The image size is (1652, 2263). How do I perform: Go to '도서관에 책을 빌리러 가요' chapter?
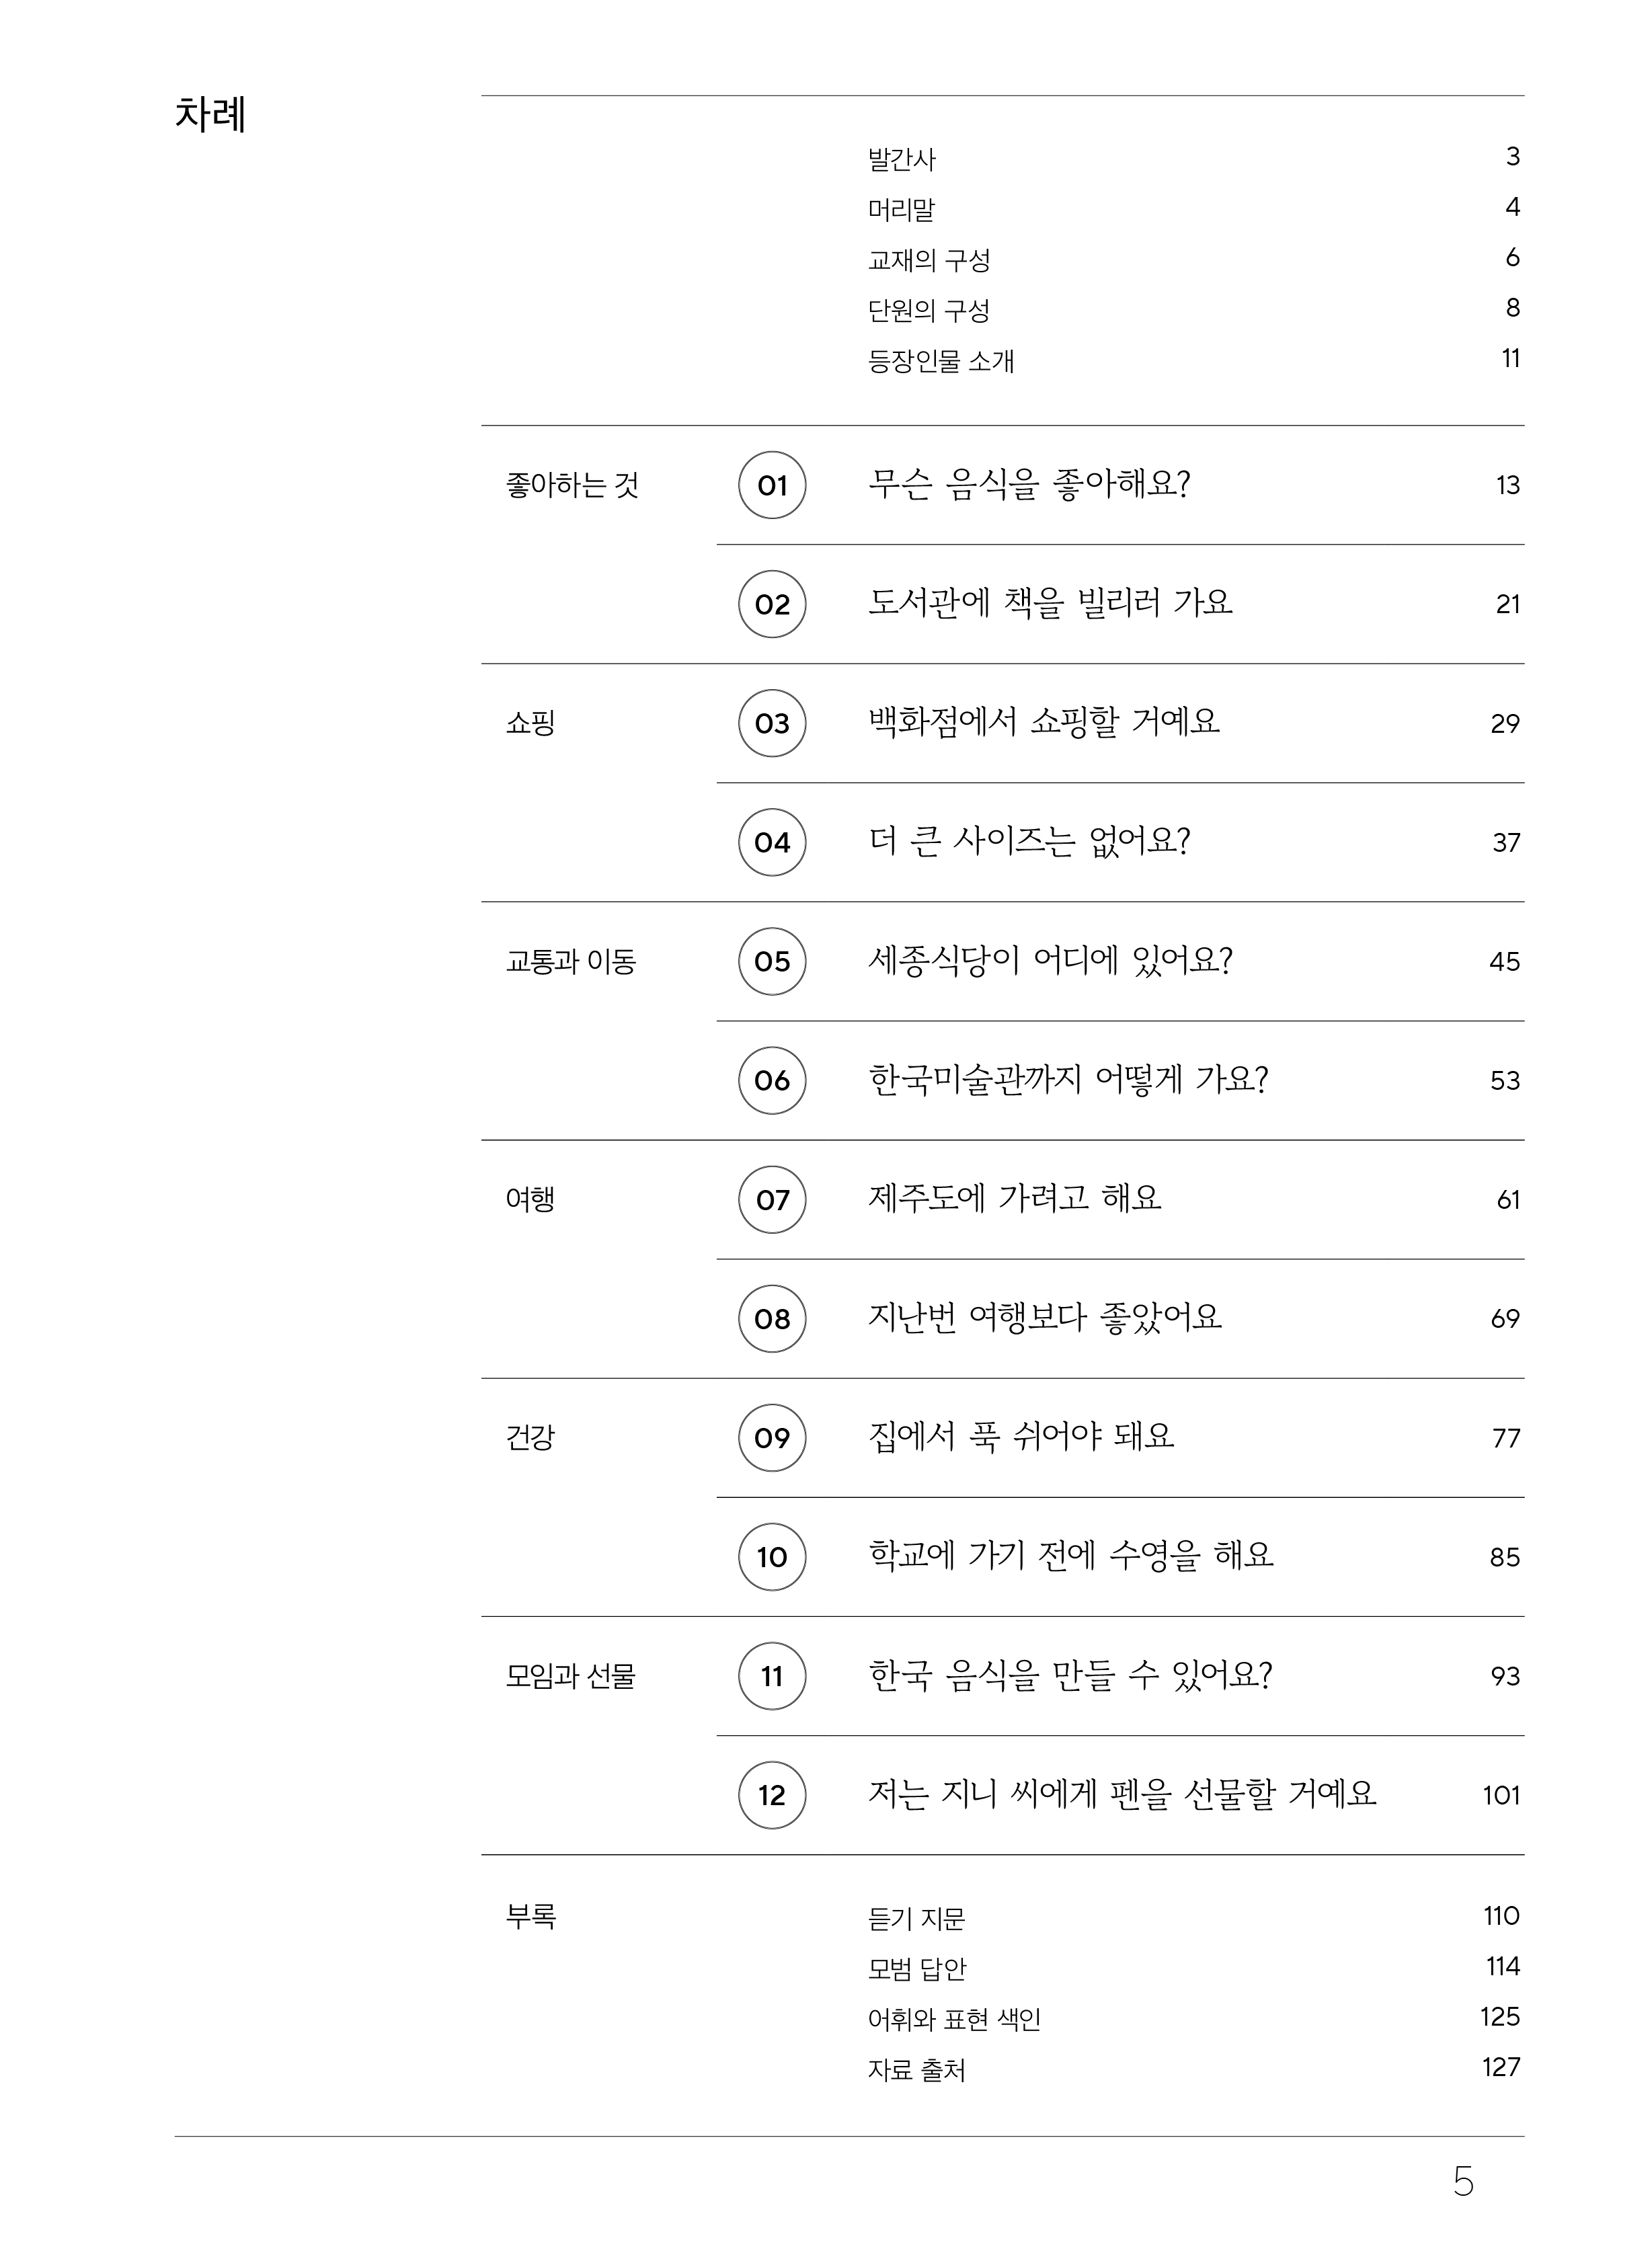pos(1050,603)
